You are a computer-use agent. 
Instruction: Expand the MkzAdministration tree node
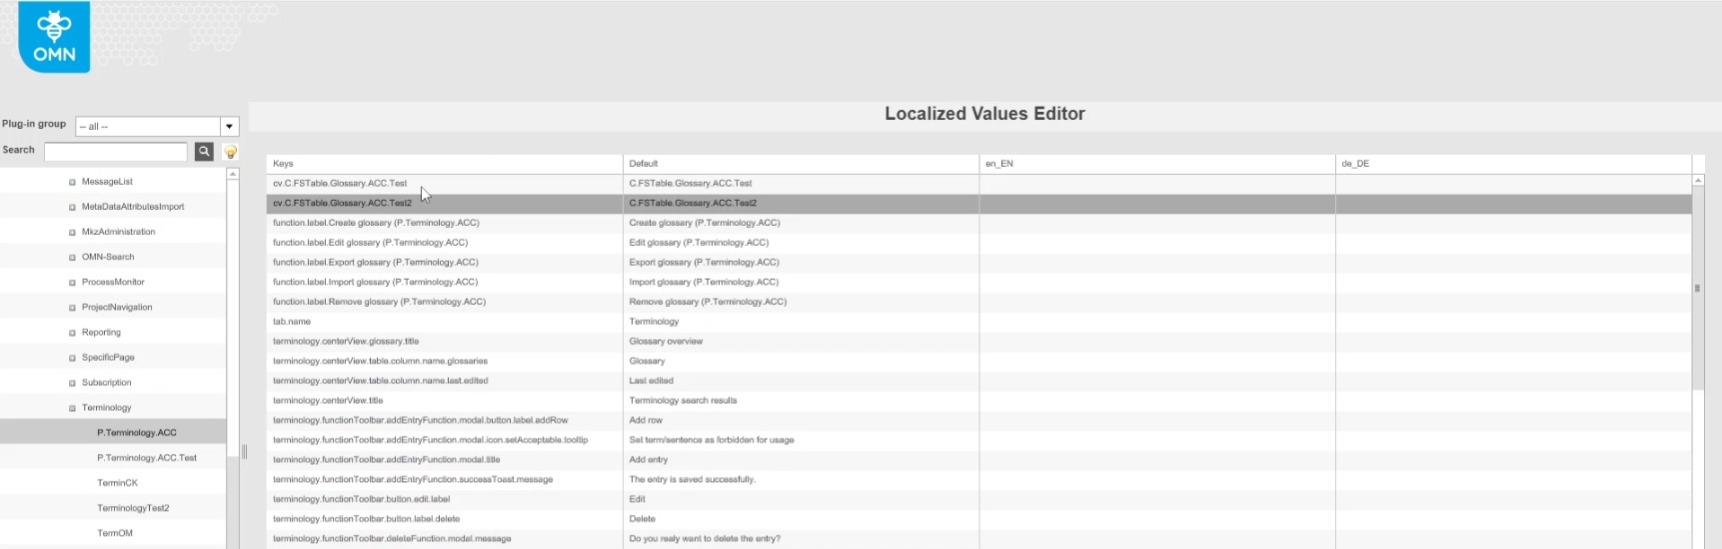(x=72, y=232)
